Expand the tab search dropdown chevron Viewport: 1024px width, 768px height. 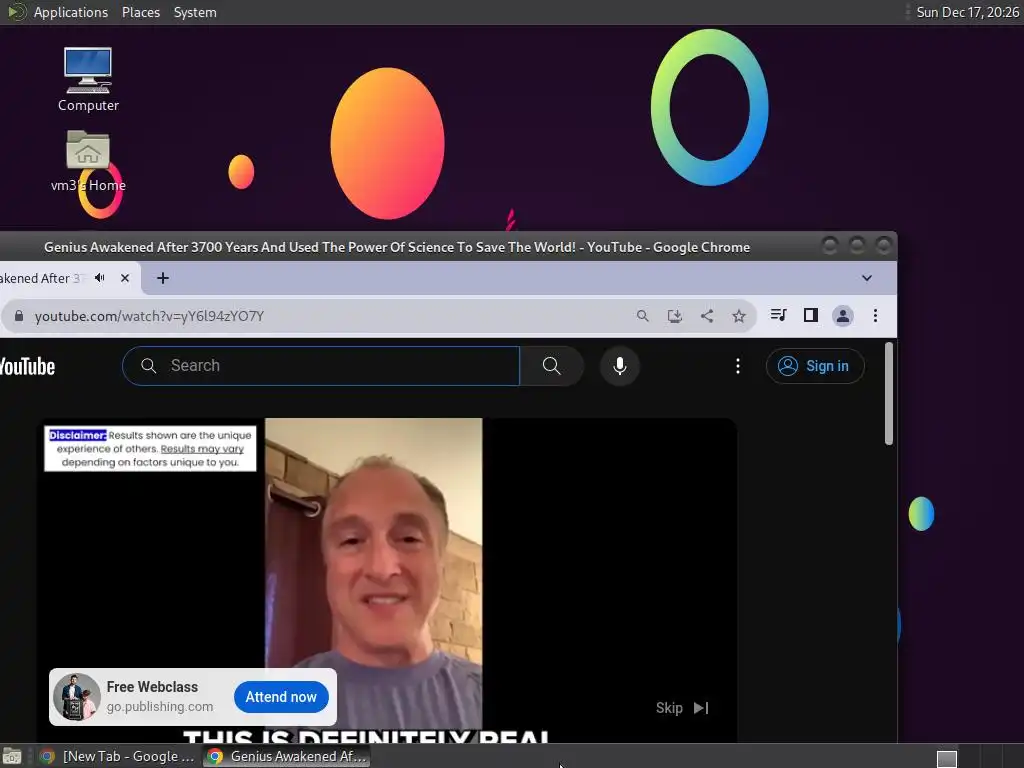[x=867, y=278]
